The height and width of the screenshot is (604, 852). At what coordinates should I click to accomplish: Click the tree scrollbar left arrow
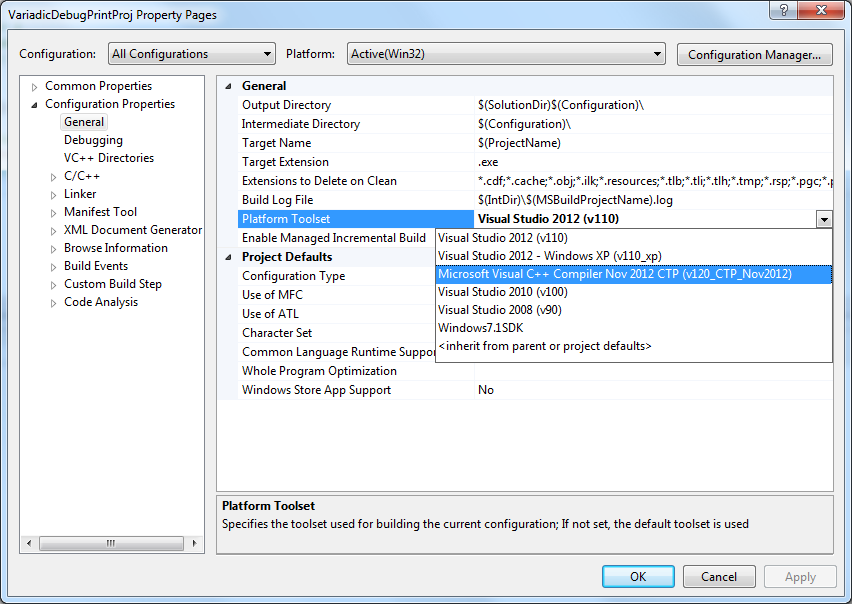[x=29, y=543]
